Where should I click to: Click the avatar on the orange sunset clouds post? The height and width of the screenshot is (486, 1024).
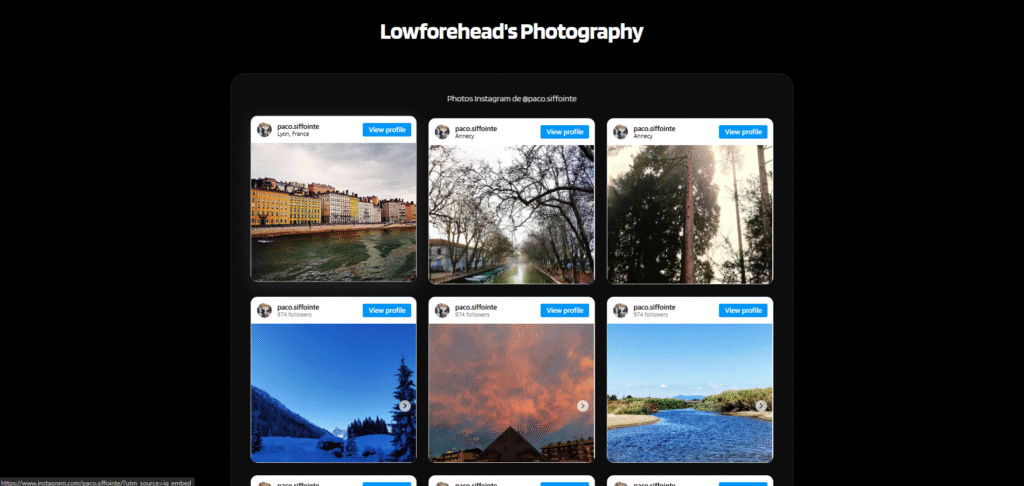(x=442, y=310)
